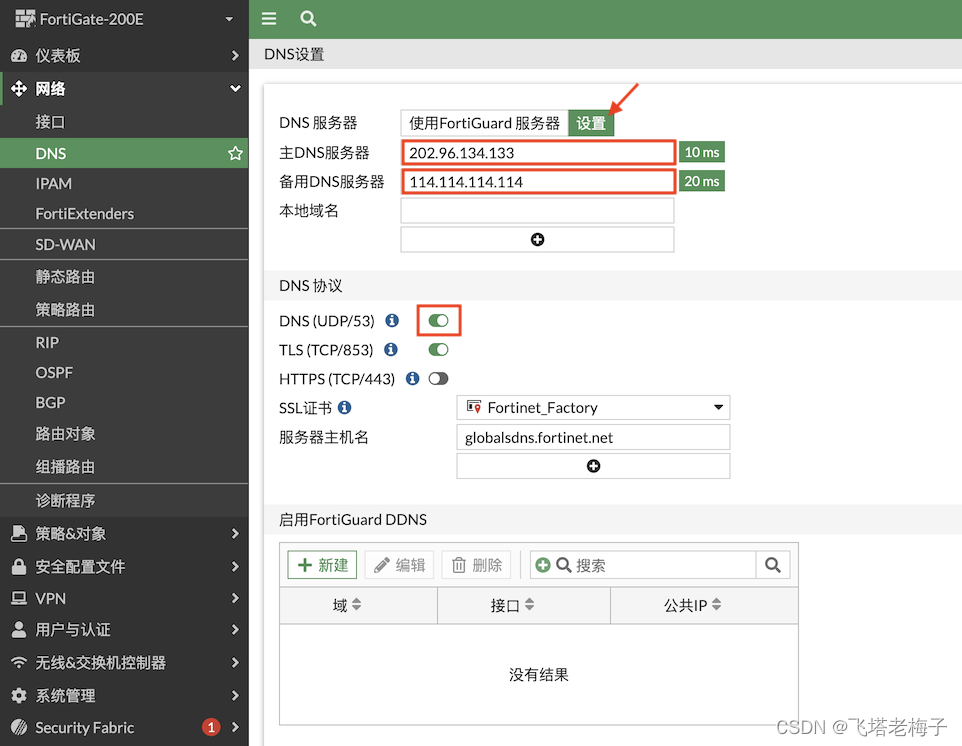
Task: Sort the 接口 column
Action: click(529, 604)
